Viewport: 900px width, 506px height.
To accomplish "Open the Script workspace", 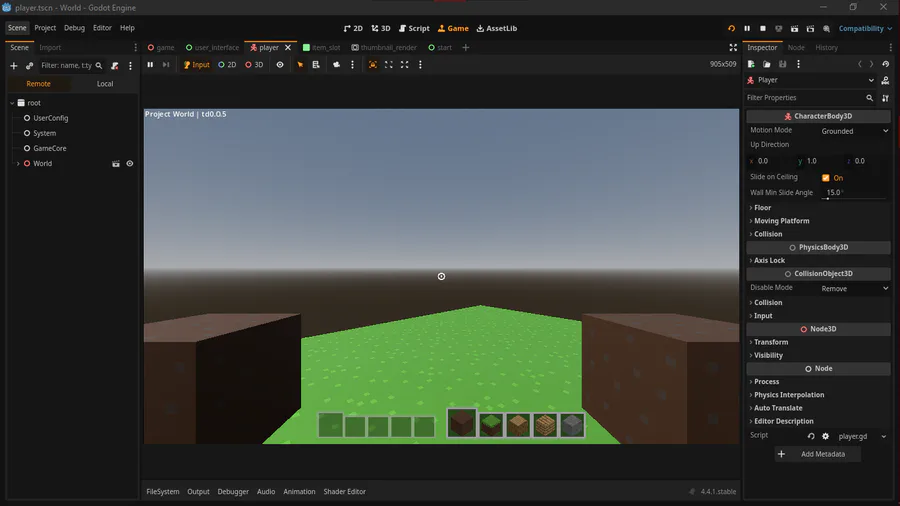I will tap(414, 28).
